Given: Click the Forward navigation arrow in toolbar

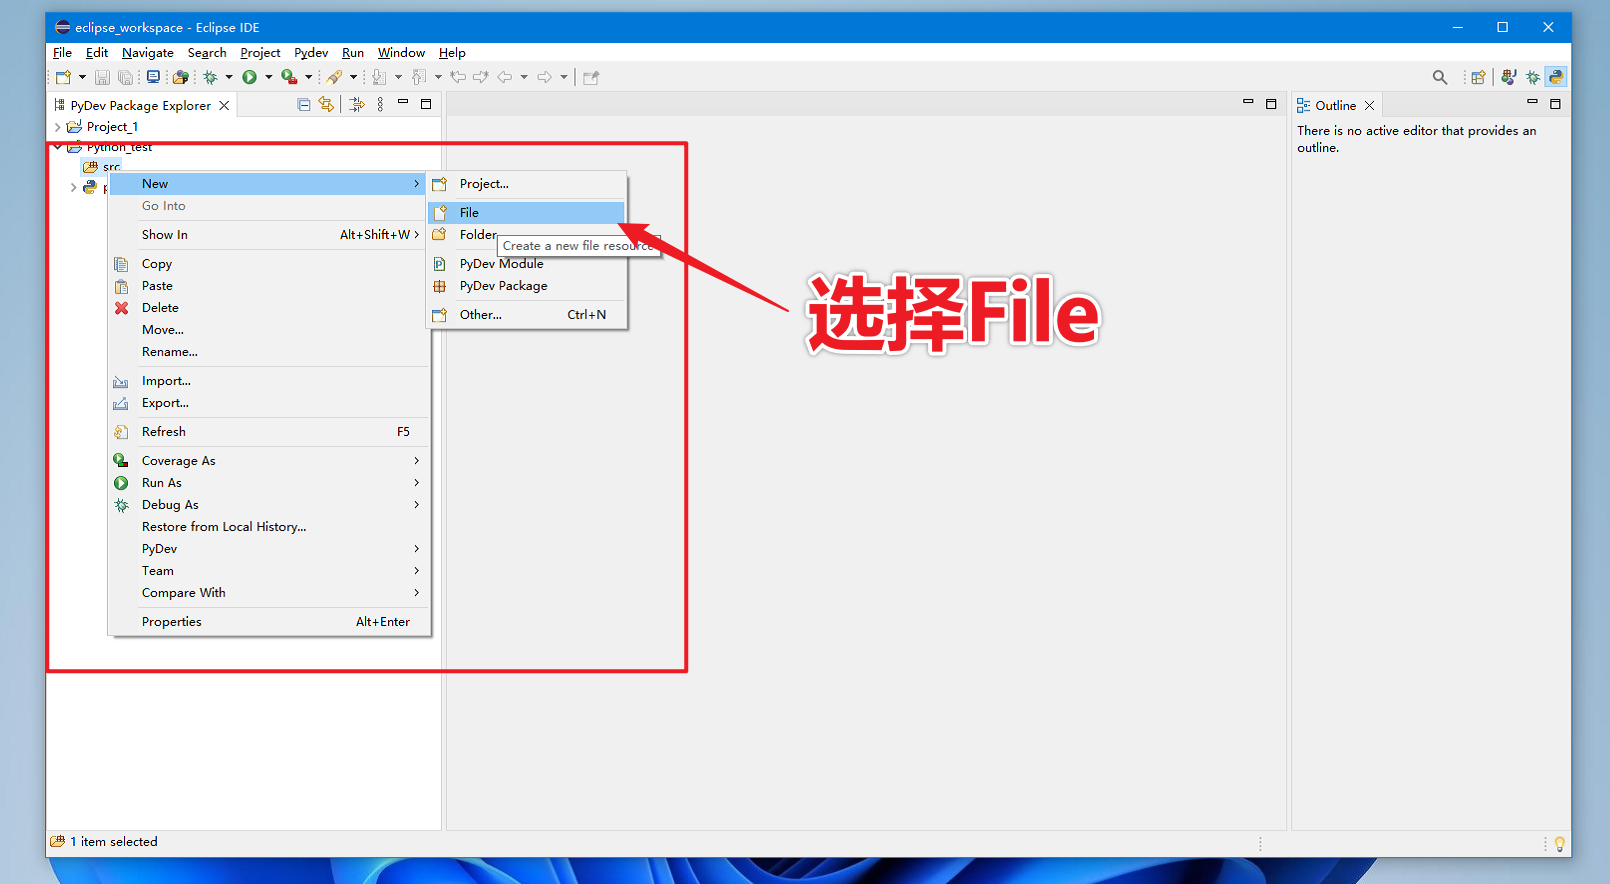Looking at the screenshot, I should [544, 77].
